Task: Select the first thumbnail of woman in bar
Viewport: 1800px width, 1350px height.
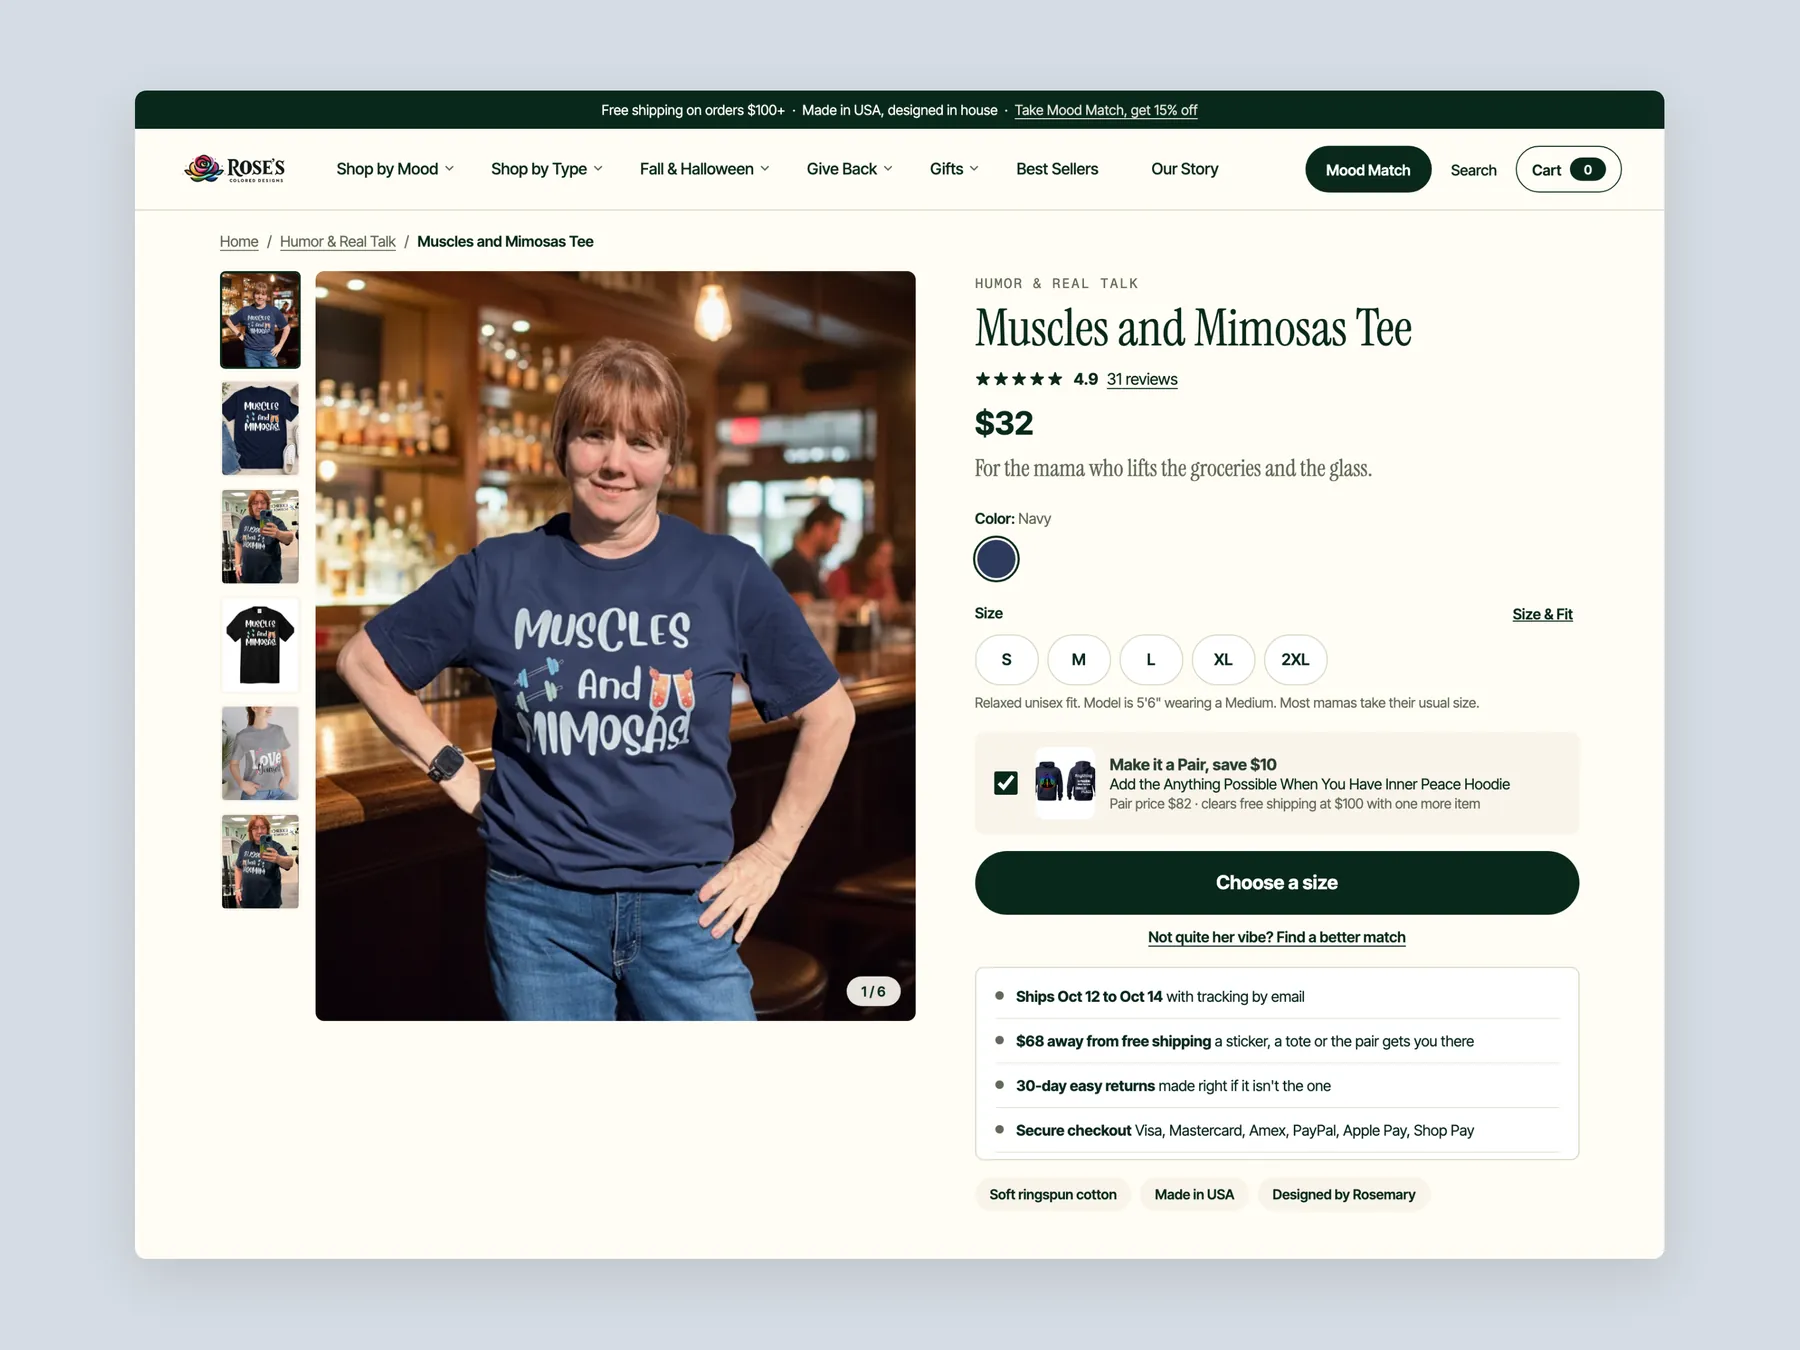Action: coord(260,320)
